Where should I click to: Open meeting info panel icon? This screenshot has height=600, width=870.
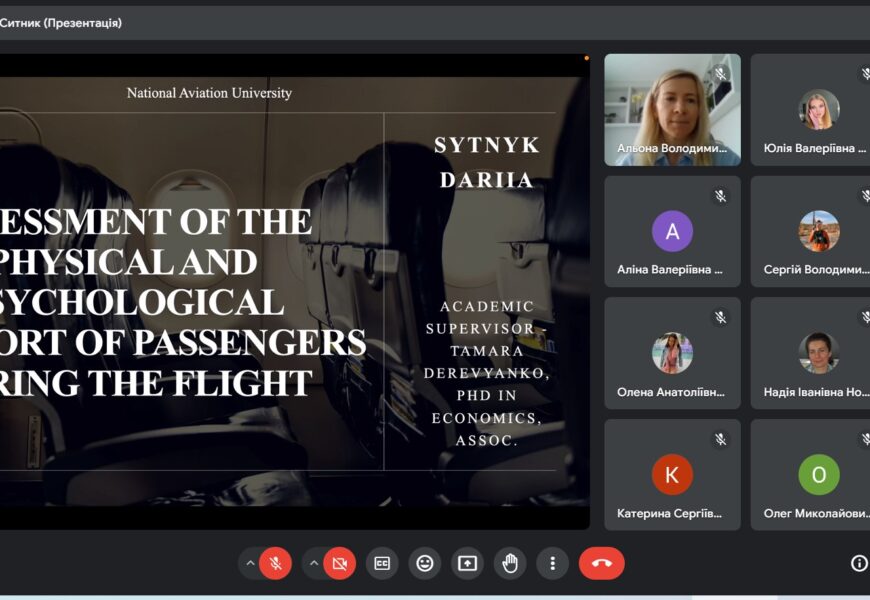click(858, 564)
